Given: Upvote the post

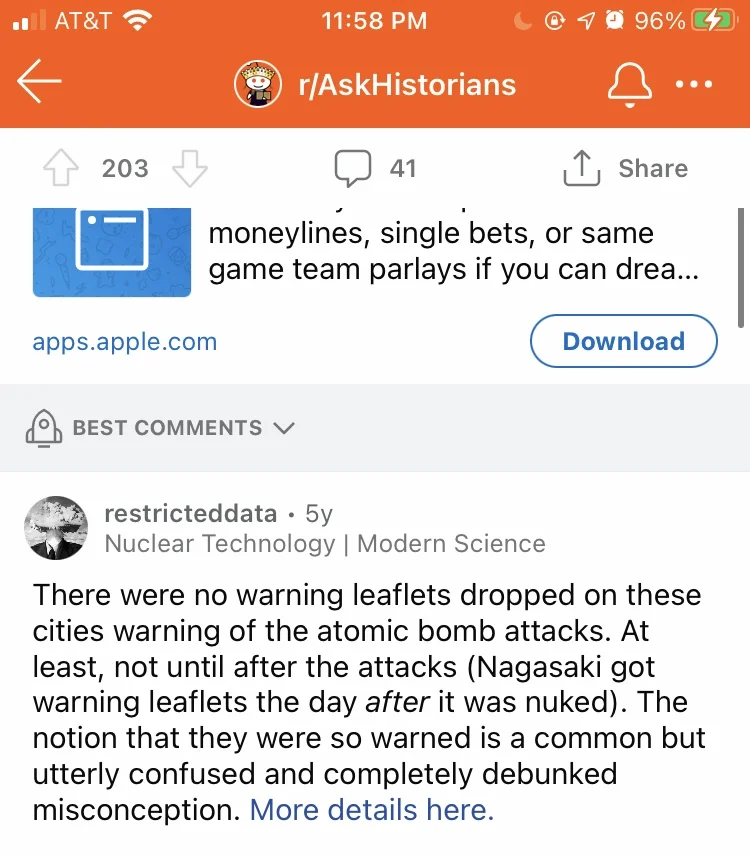Looking at the screenshot, I should (61, 168).
